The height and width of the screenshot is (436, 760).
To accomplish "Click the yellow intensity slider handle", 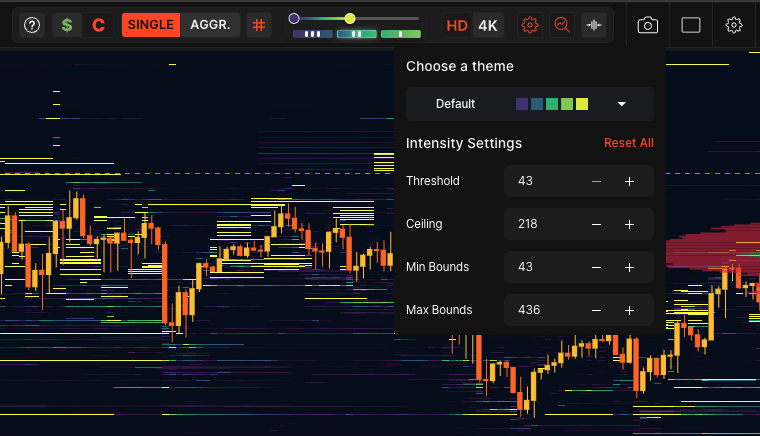I will pyautogui.click(x=350, y=18).
